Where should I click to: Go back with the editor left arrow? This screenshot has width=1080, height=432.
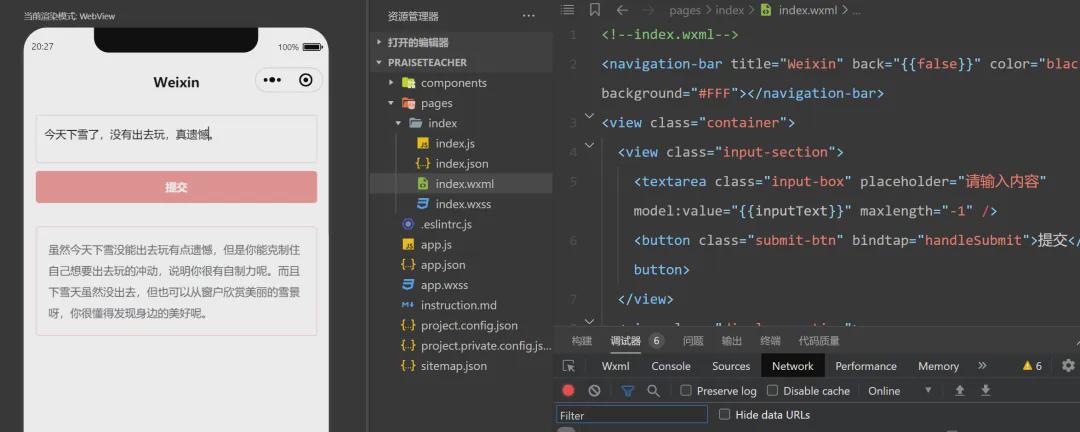point(622,10)
